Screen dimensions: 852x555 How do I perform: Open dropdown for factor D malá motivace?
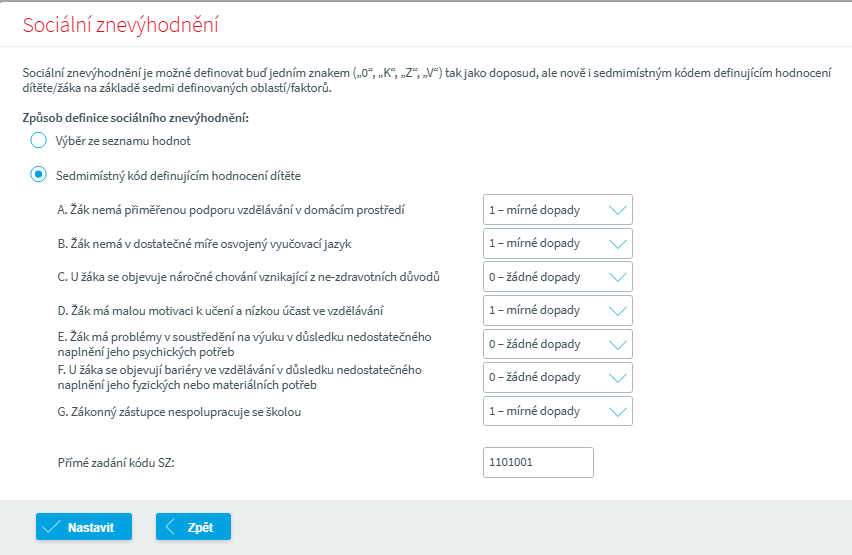(556, 310)
